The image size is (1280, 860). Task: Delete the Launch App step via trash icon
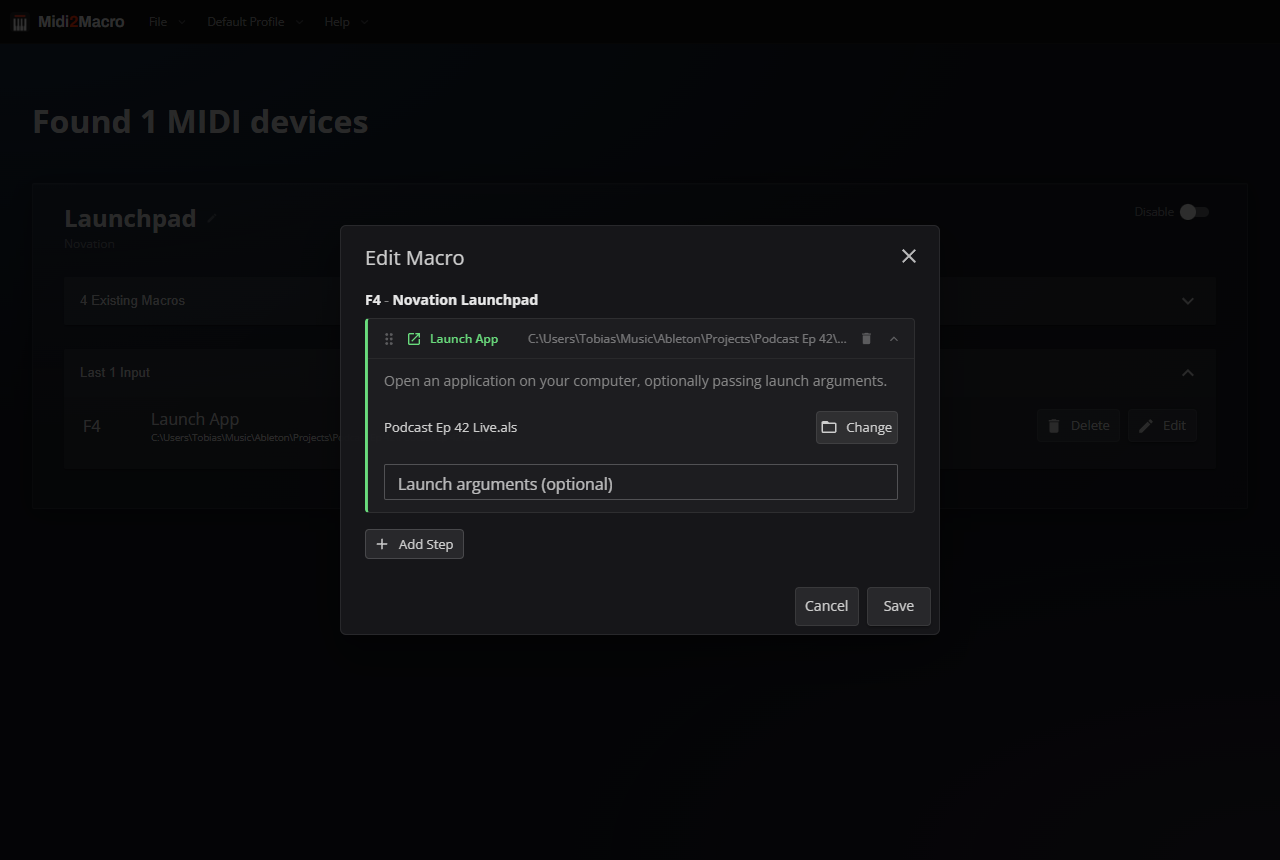[x=866, y=339]
